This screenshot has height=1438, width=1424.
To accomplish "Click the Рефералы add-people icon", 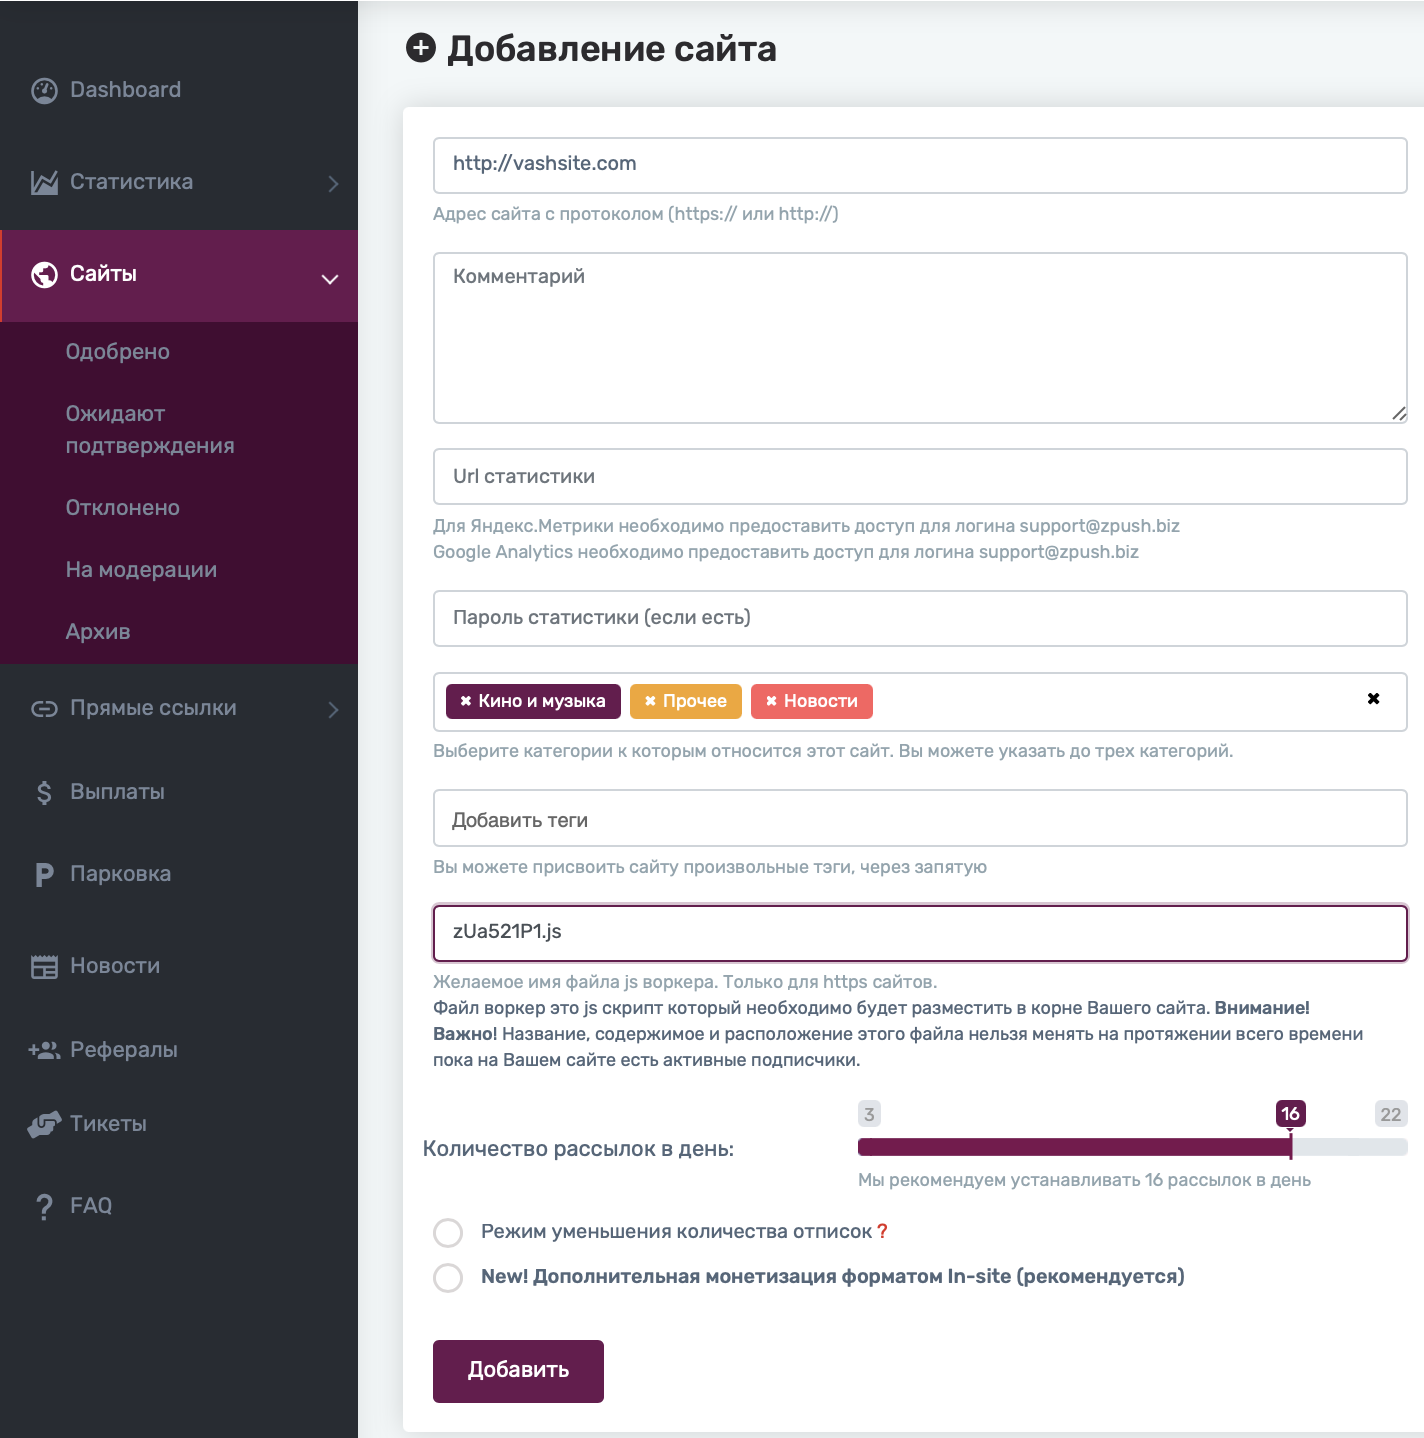I will click(x=44, y=1050).
